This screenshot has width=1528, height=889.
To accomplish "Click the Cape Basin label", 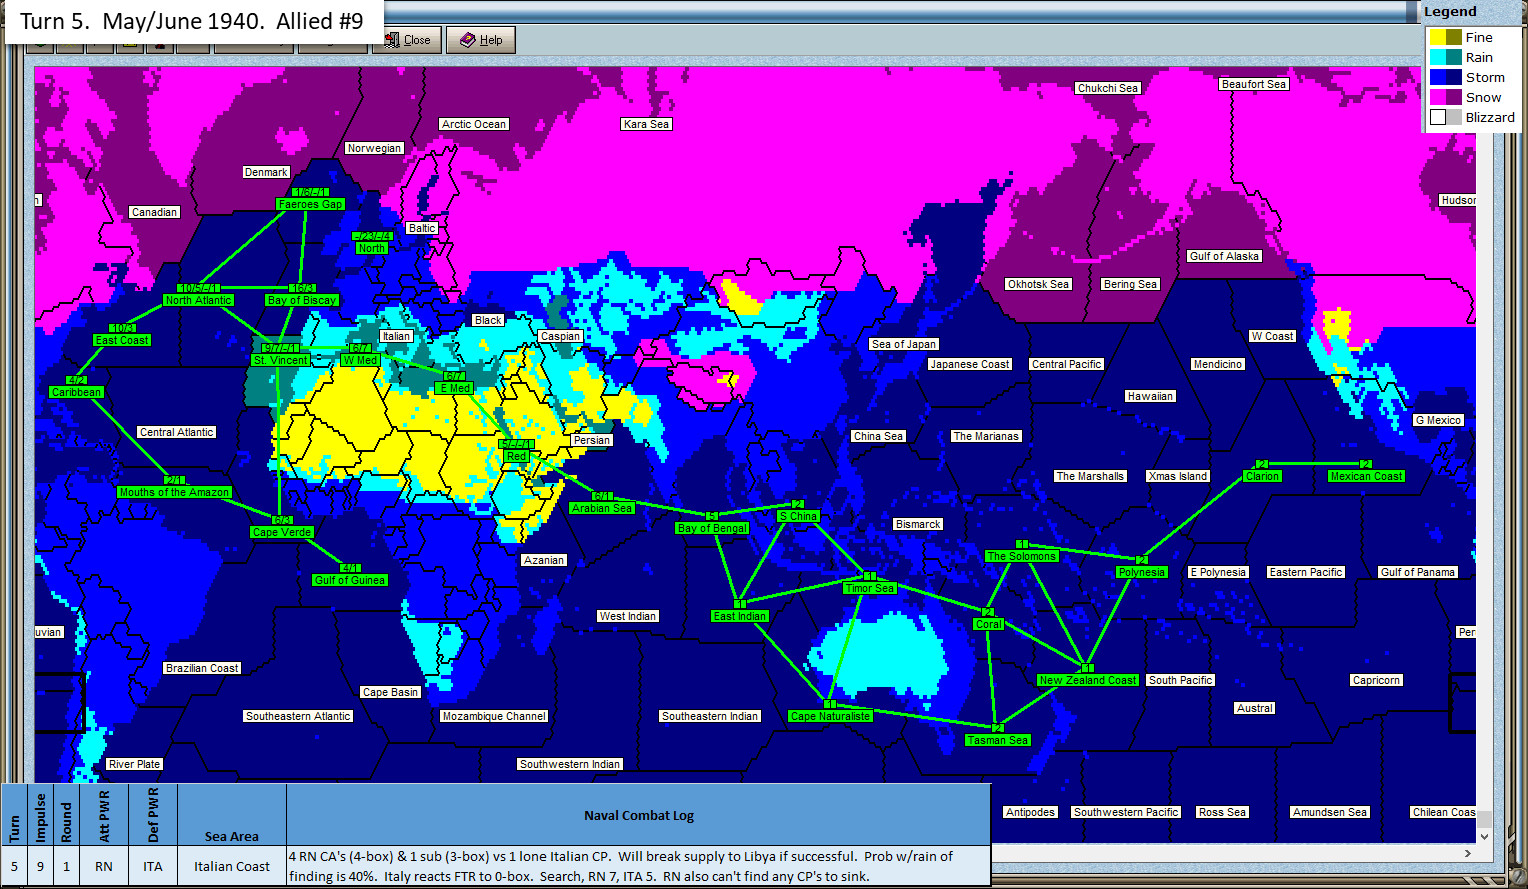I will tap(391, 692).
